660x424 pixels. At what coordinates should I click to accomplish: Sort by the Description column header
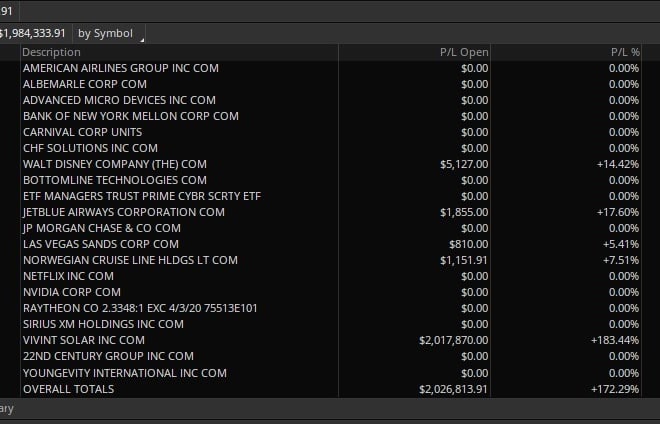point(51,52)
